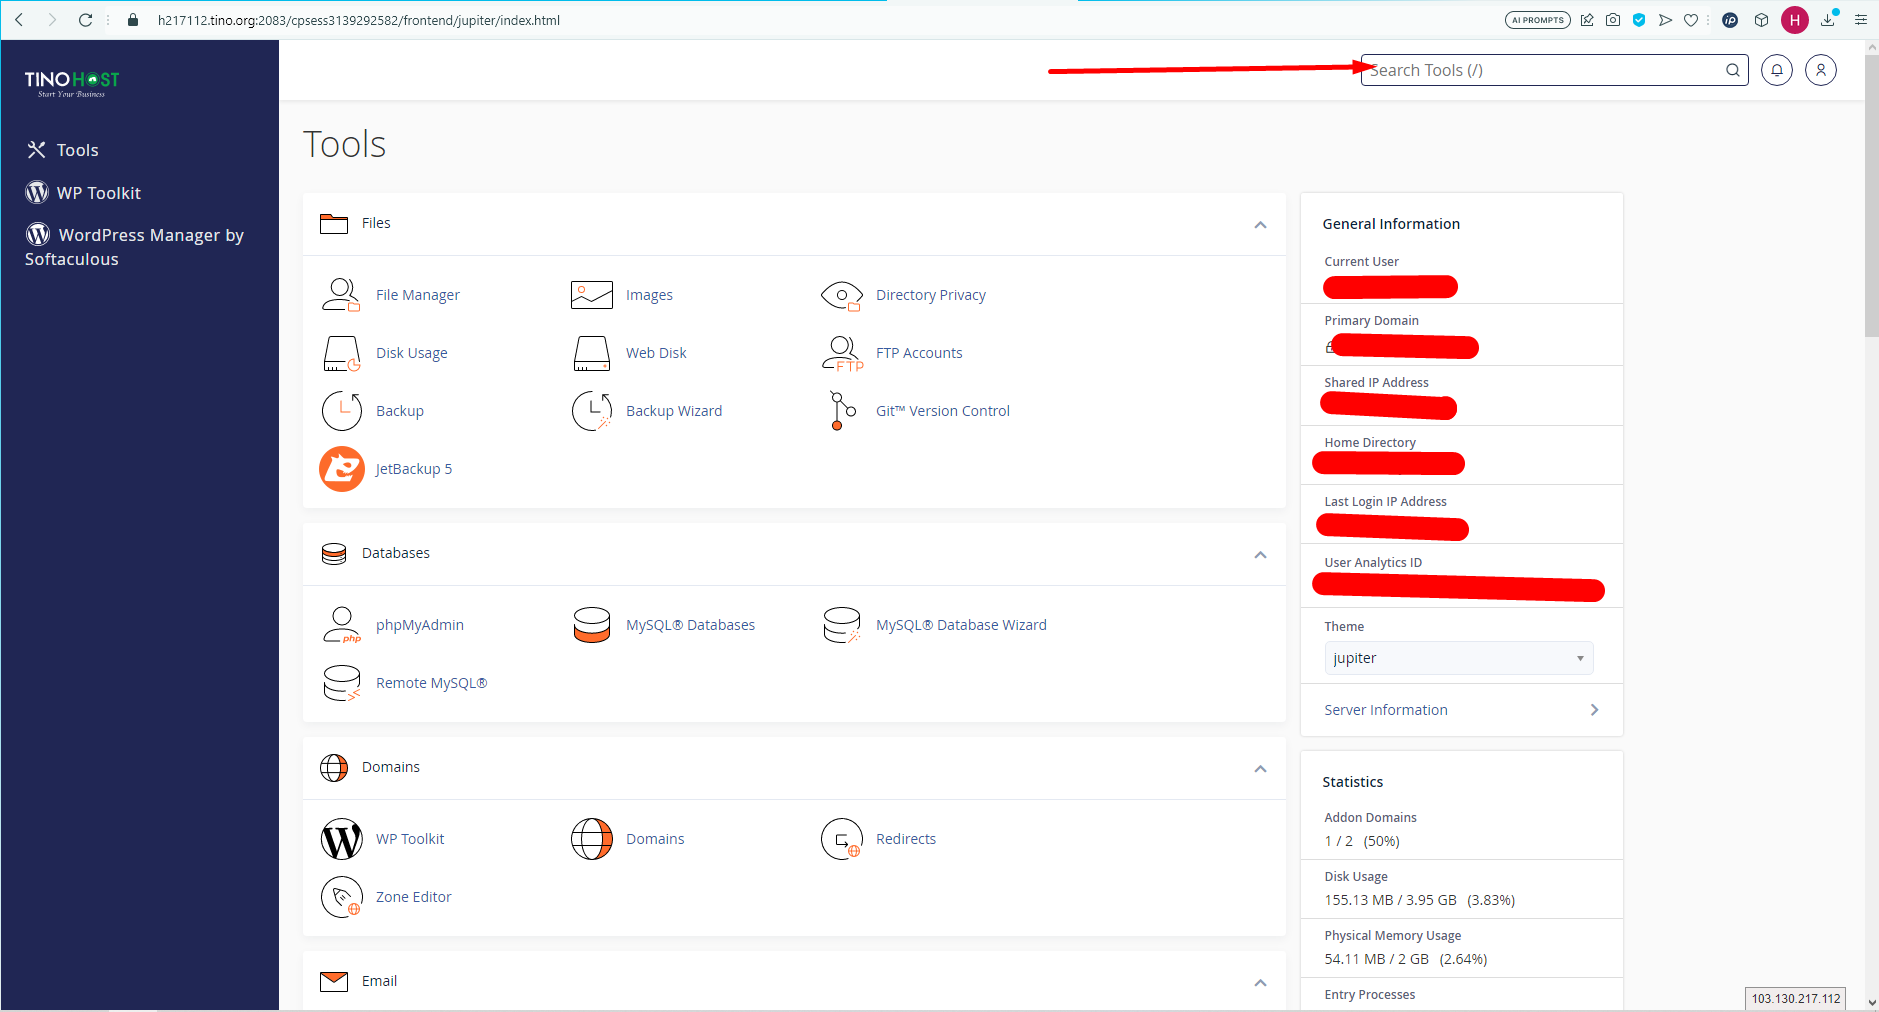Expand Server Information arrow
The height and width of the screenshot is (1012, 1879).
click(x=1594, y=710)
